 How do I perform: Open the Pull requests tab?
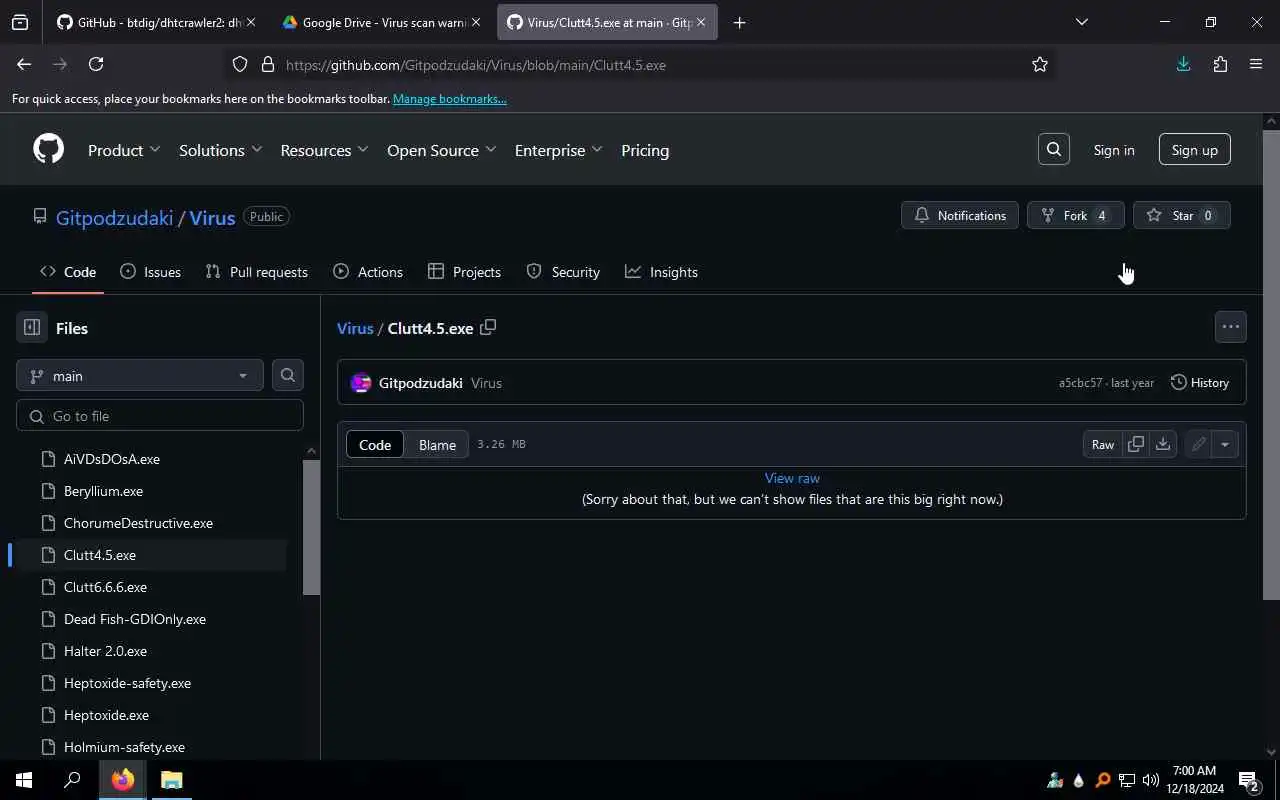pyautogui.click(x=256, y=272)
